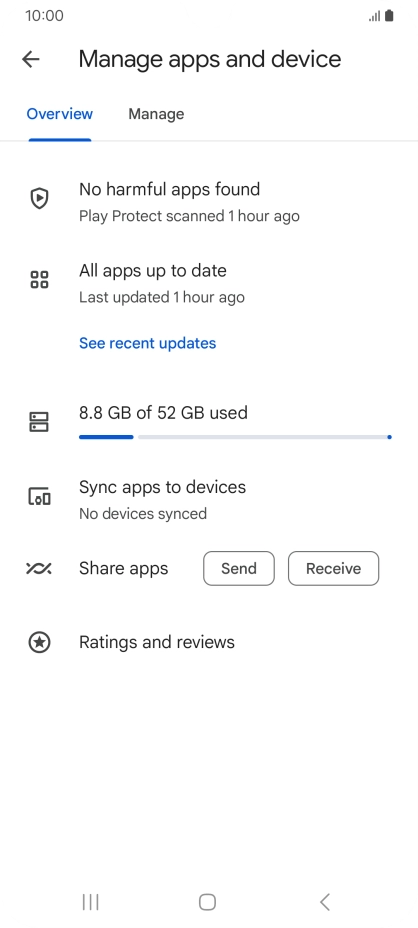Viewport: 418px width, 928px height.
Task: Open the storage drive icon
Action: [x=39, y=422]
